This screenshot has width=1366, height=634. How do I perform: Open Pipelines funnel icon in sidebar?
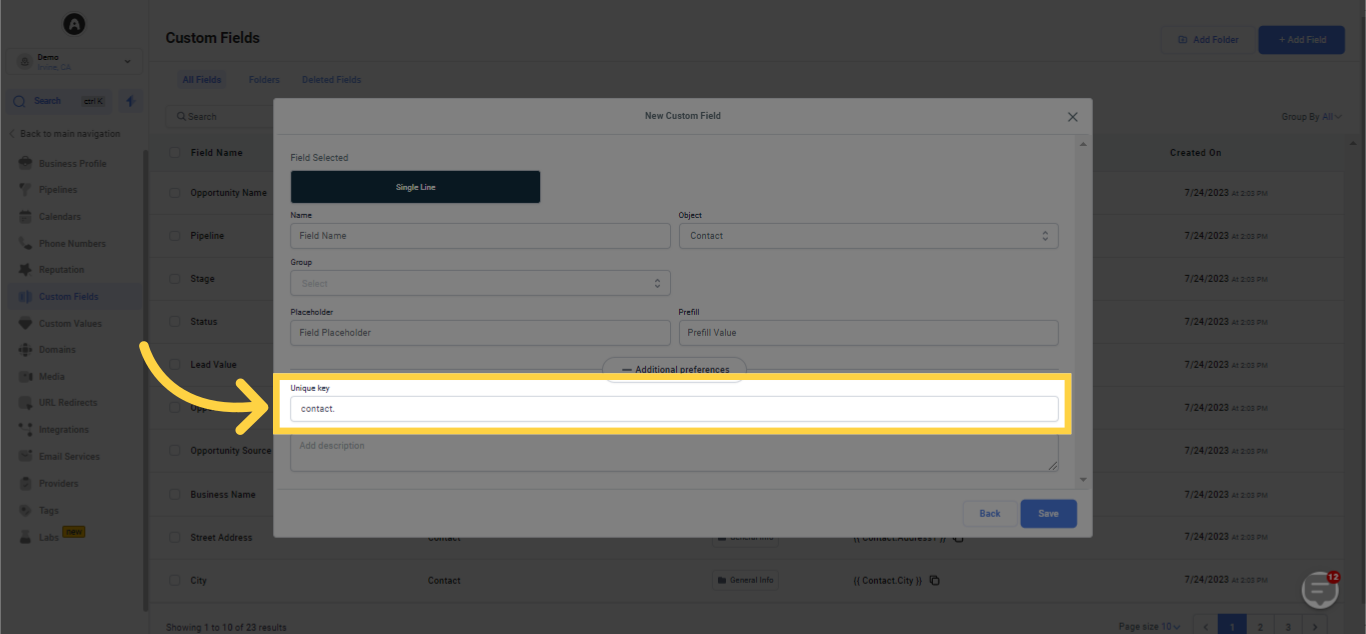tap(25, 190)
